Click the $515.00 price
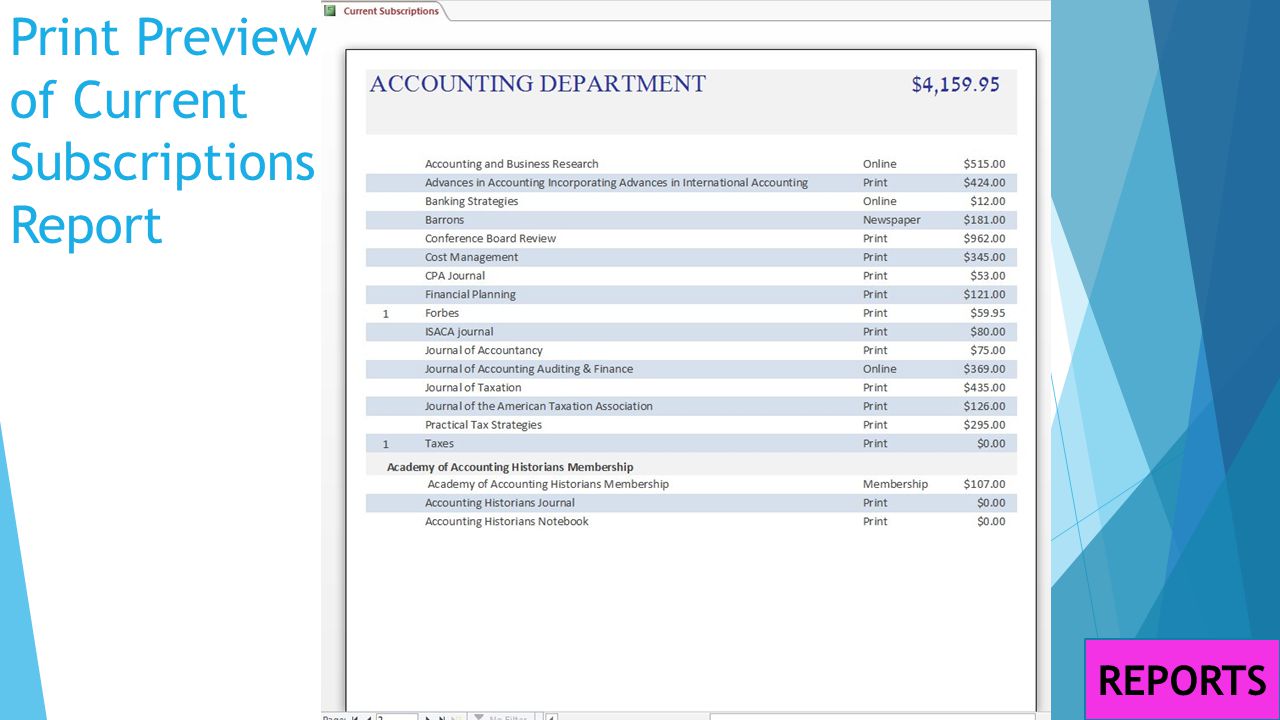The width and height of the screenshot is (1280, 720). tap(984, 164)
